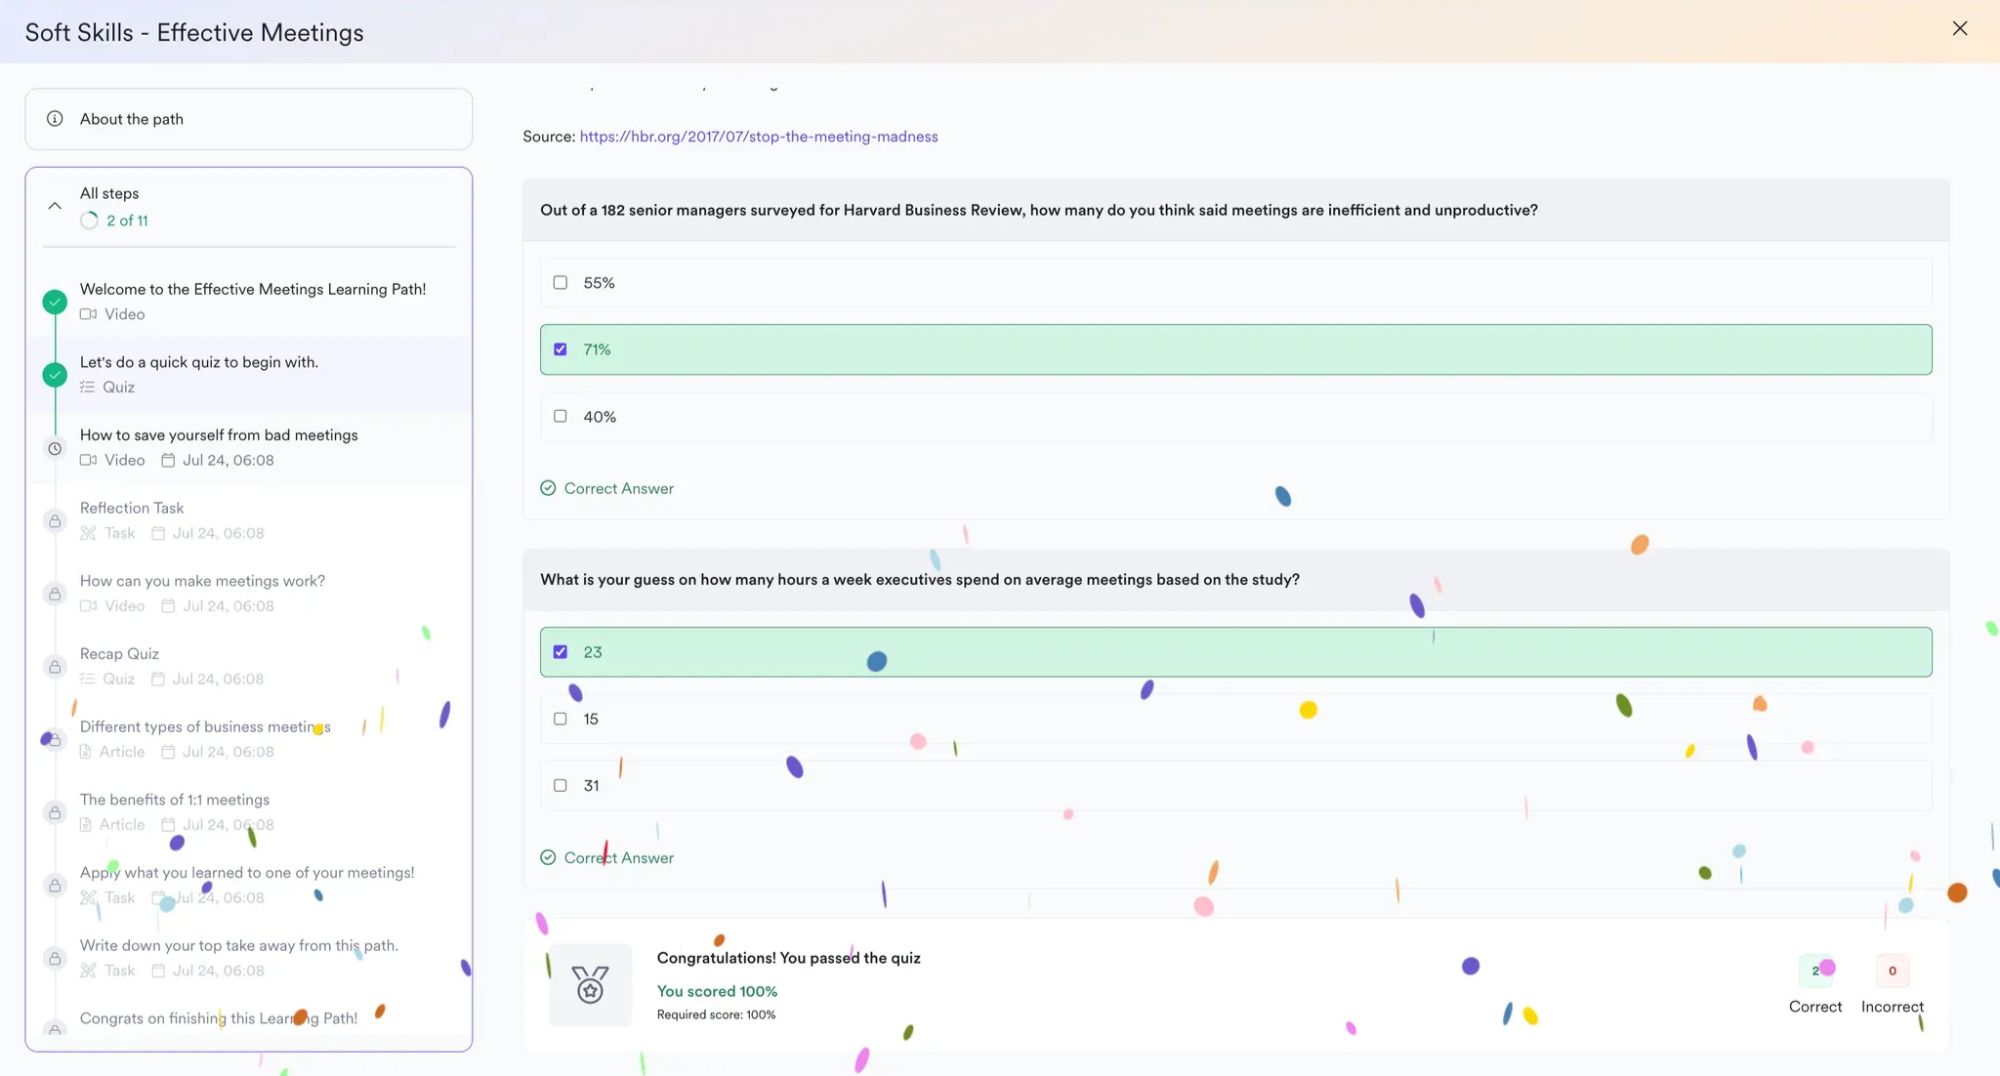Click the quiz icon under the quiz step
2000x1076 pixels.
(x=89, y=387)
